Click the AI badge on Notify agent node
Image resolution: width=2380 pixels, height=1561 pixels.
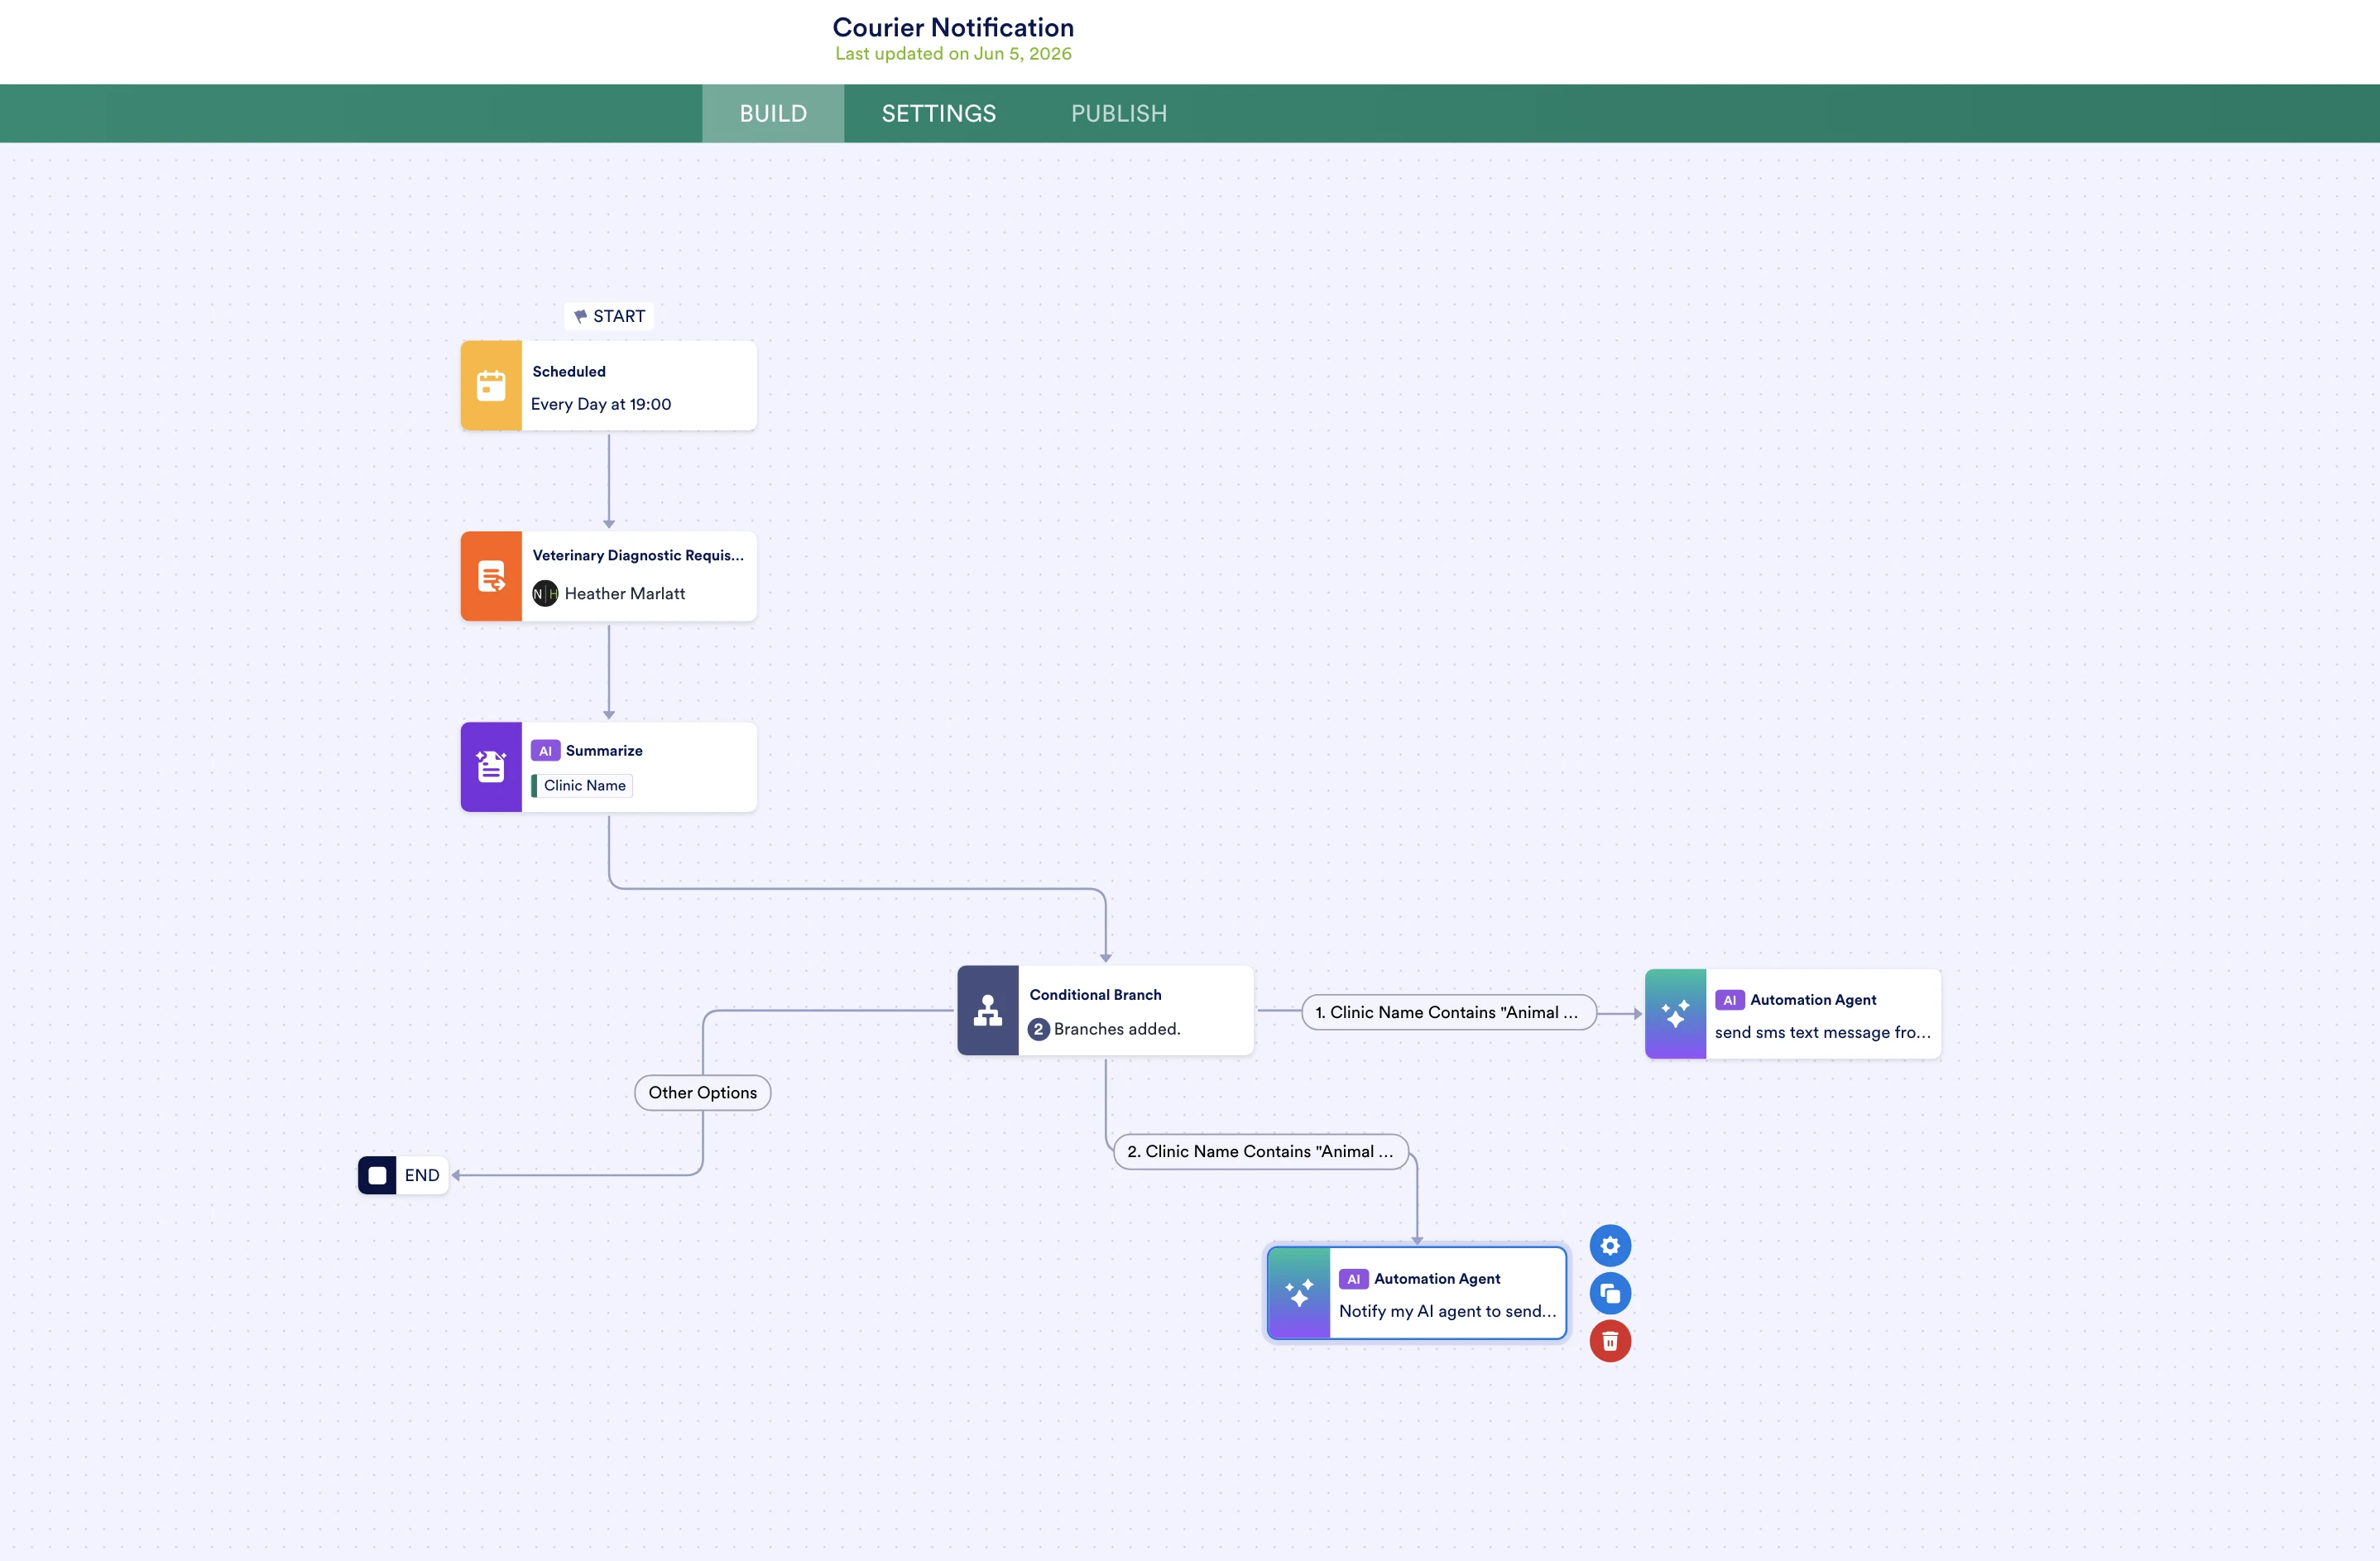pyautogui.click(x=1353, y=1279)
